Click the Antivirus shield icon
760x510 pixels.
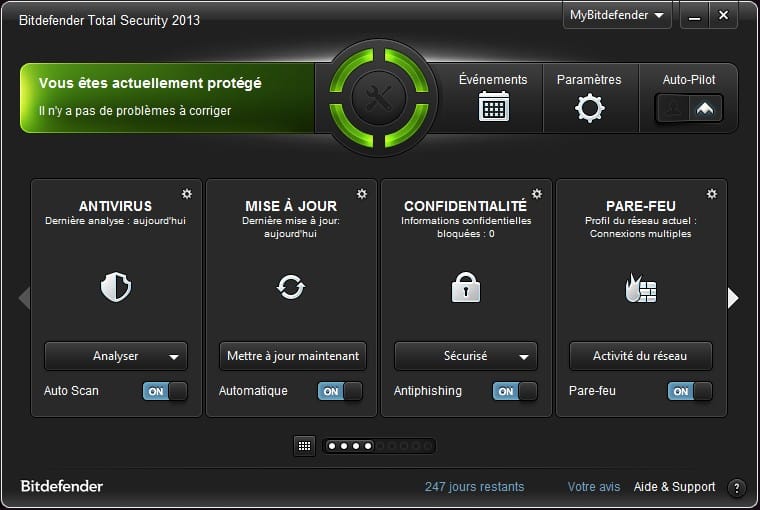[x=116, y=287]
